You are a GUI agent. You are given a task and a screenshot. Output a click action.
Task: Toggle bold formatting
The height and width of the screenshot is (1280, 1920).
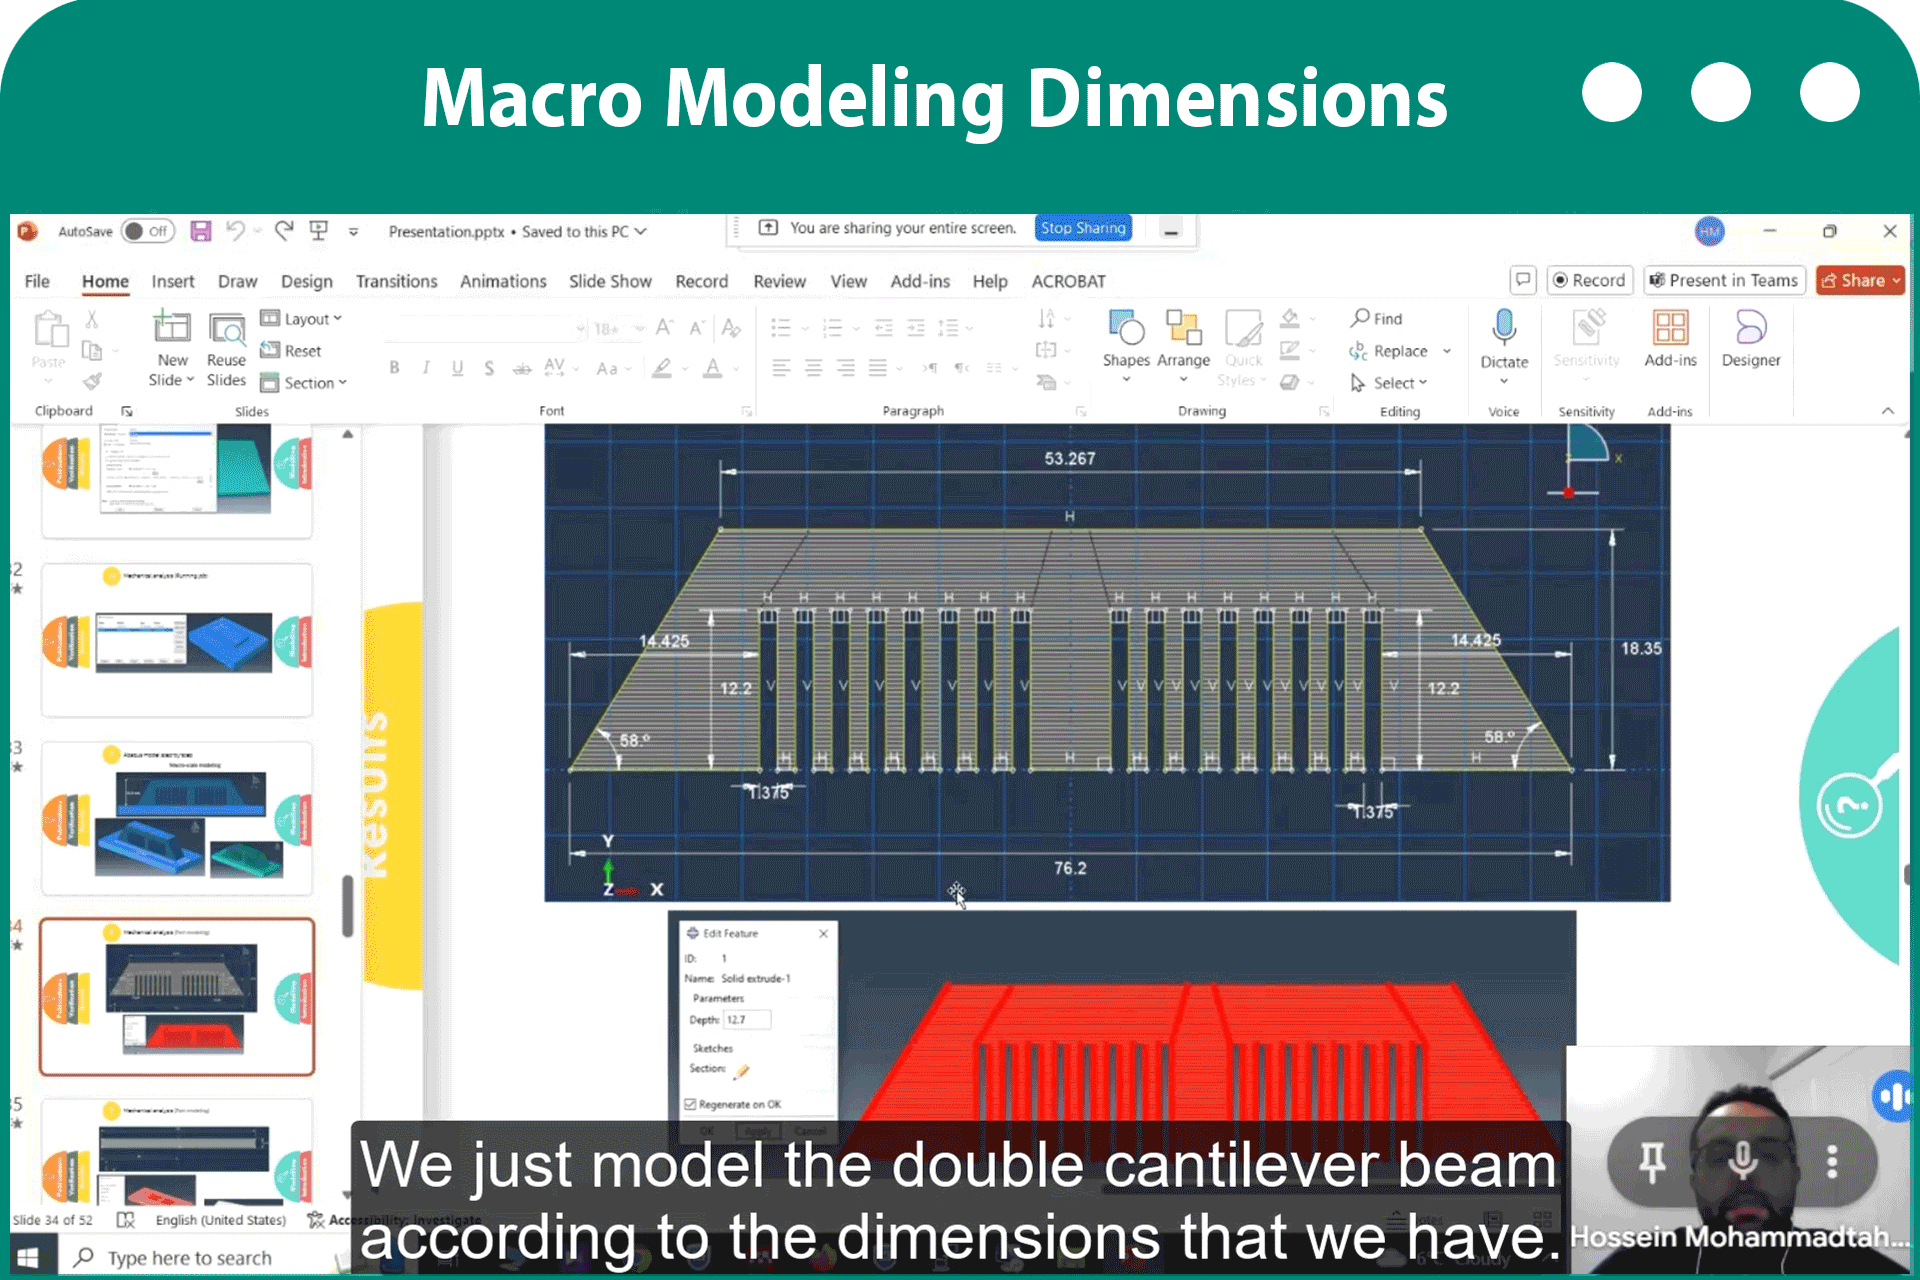(395, 368)
